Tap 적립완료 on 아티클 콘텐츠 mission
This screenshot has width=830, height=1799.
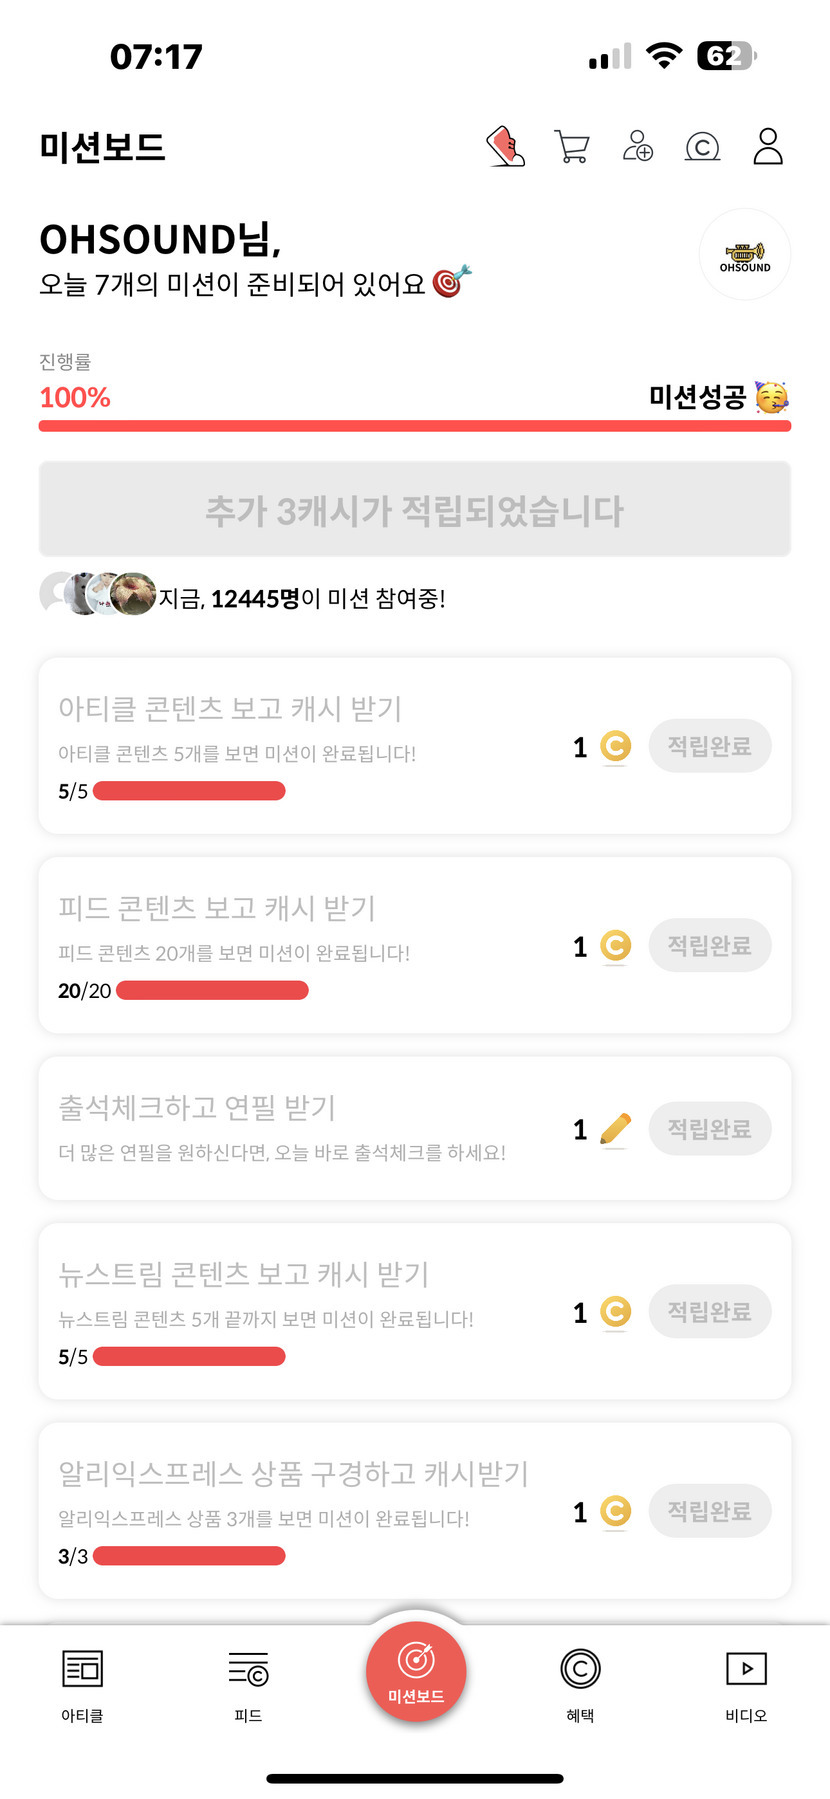click(x=710, y=746)
